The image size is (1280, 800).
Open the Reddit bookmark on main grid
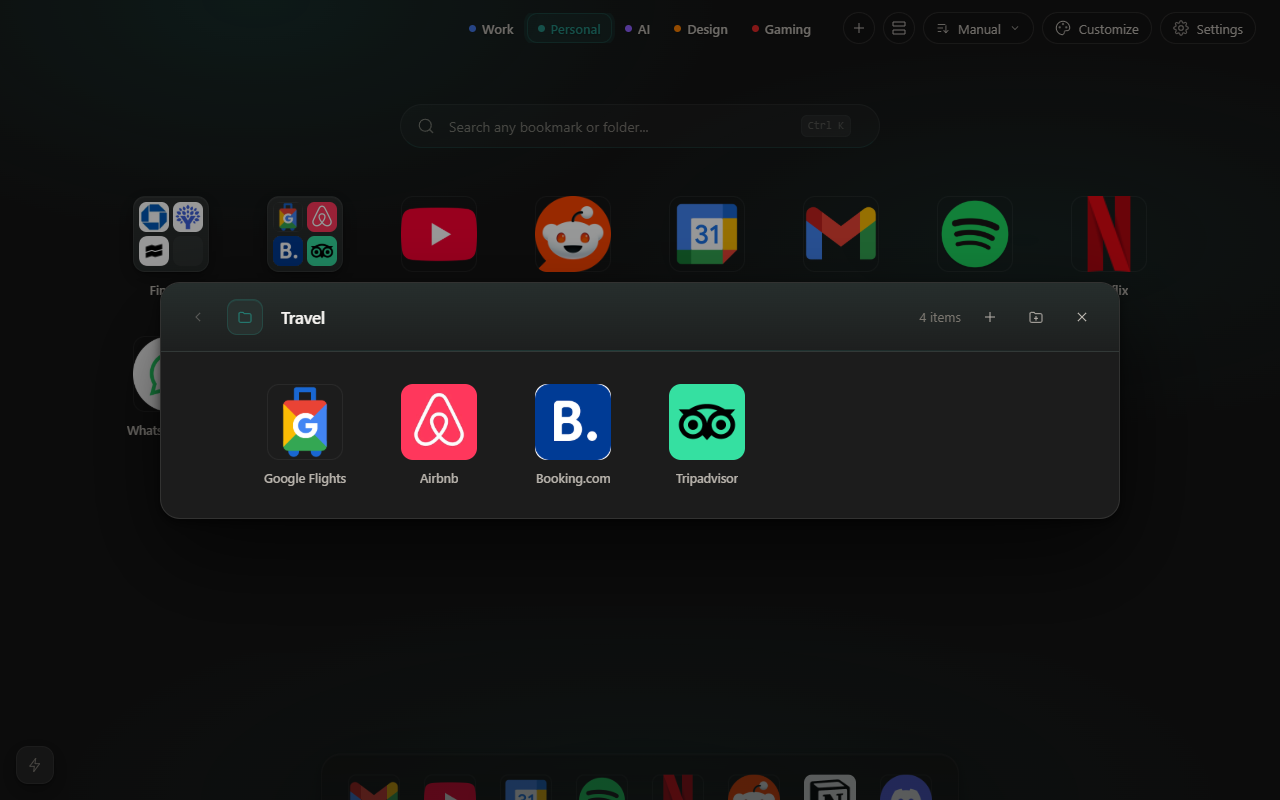tap(573, 234)
